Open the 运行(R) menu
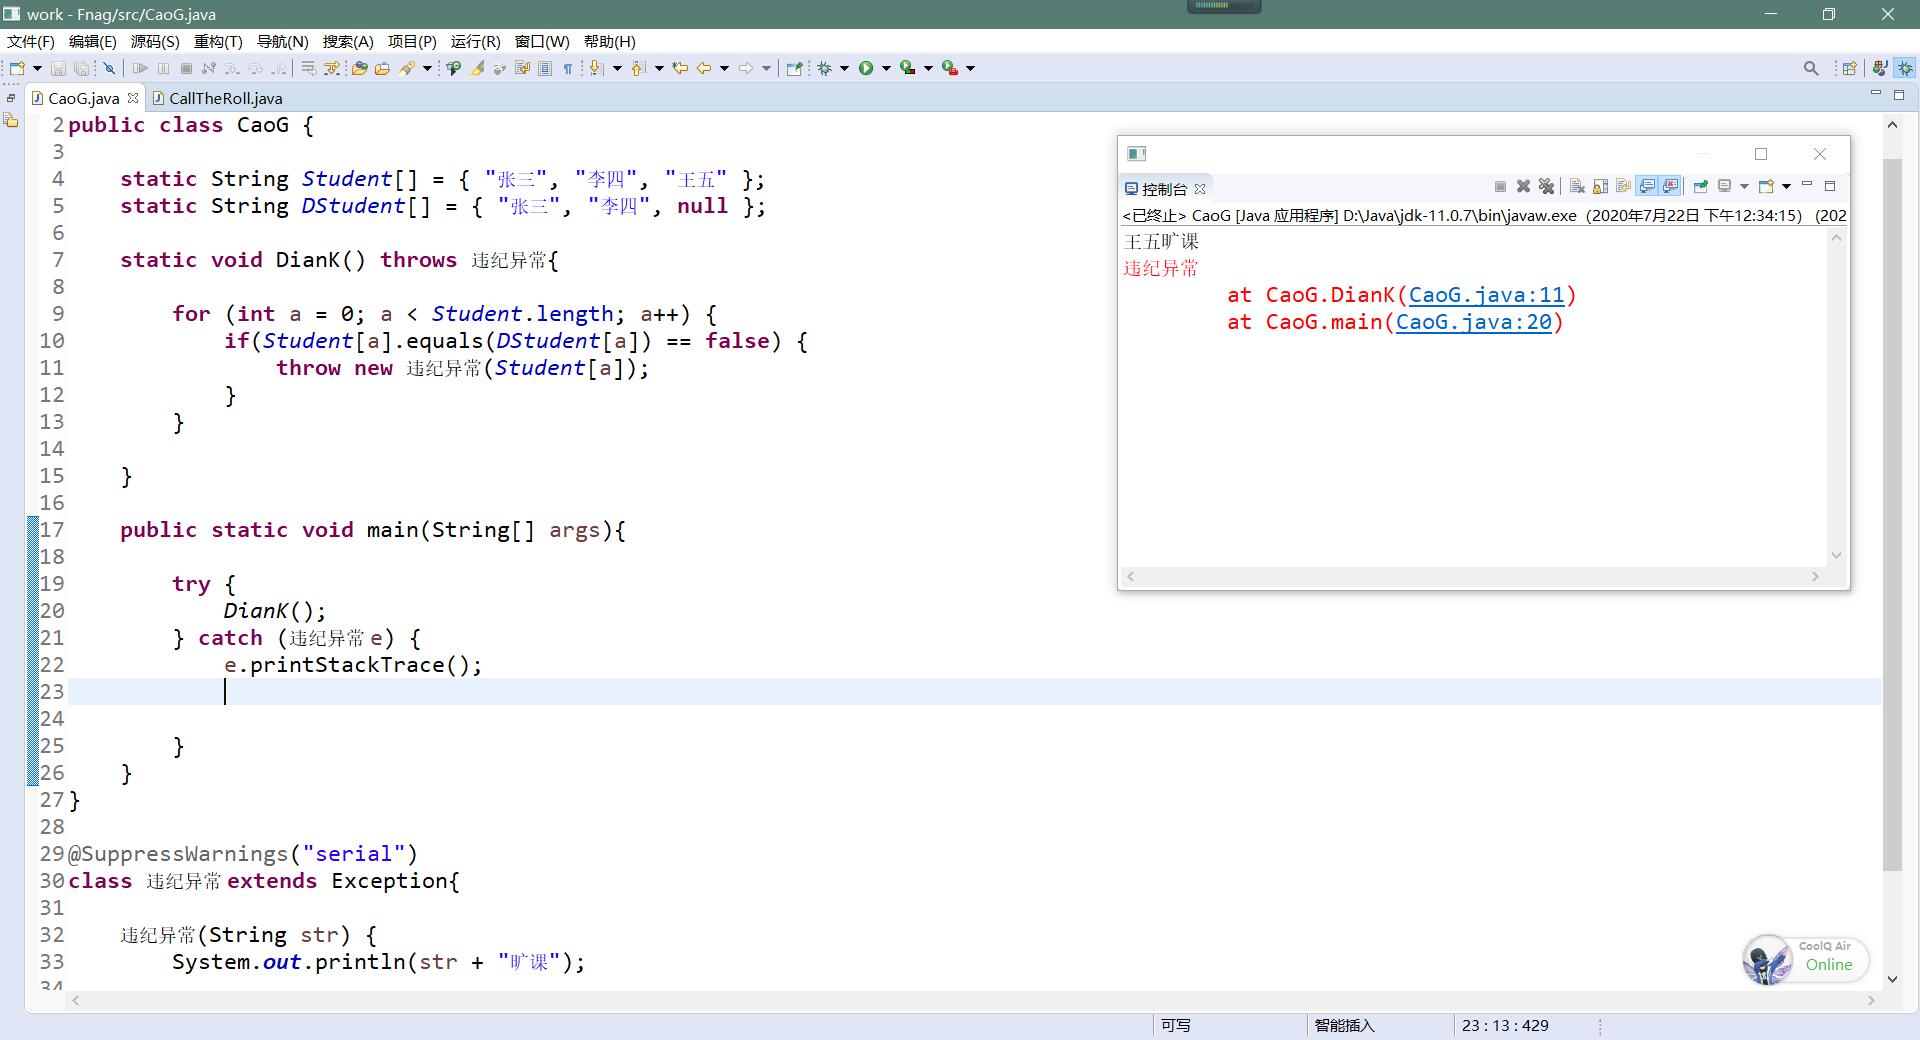 pos(475,41)
